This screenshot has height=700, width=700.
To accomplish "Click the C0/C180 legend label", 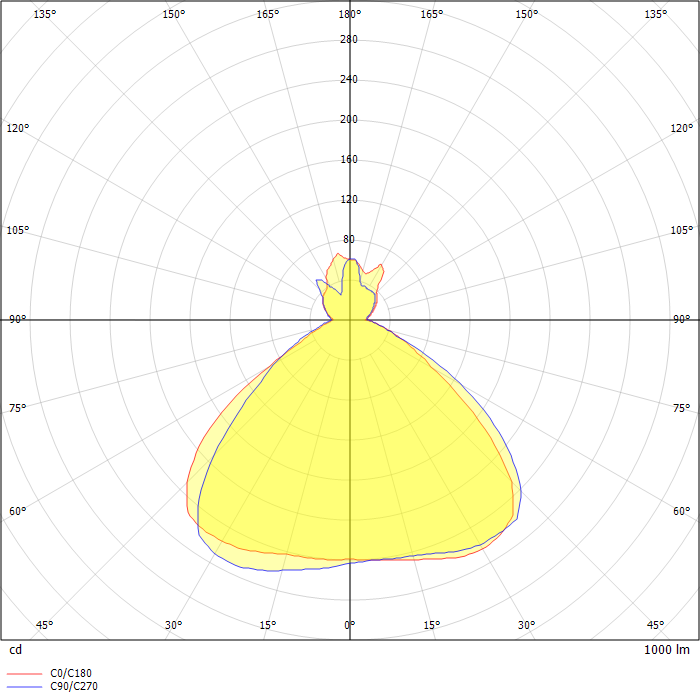I will coord(71,673).
